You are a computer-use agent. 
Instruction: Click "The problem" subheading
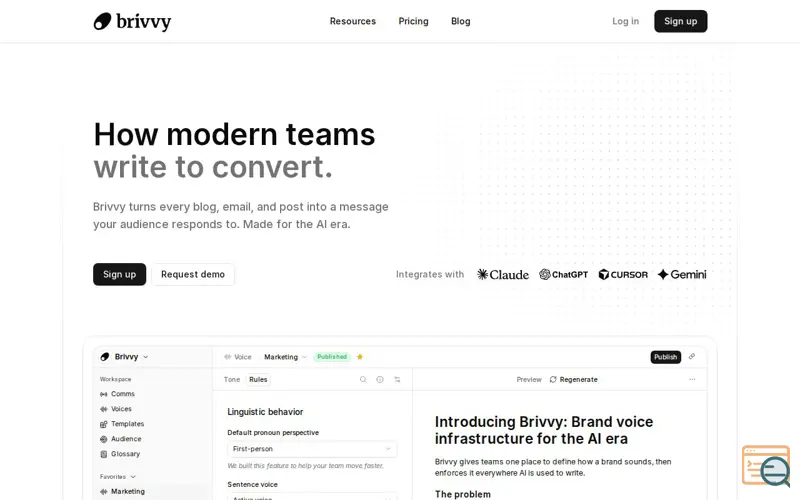click(463, 494)
